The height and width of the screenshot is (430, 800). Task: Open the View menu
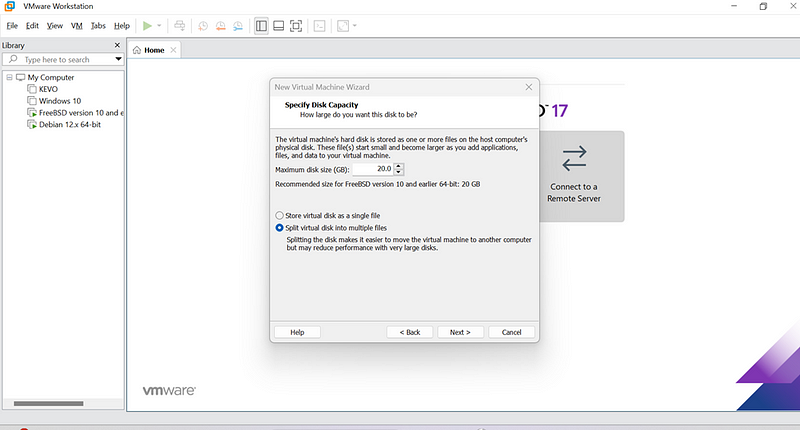point(55,26)
